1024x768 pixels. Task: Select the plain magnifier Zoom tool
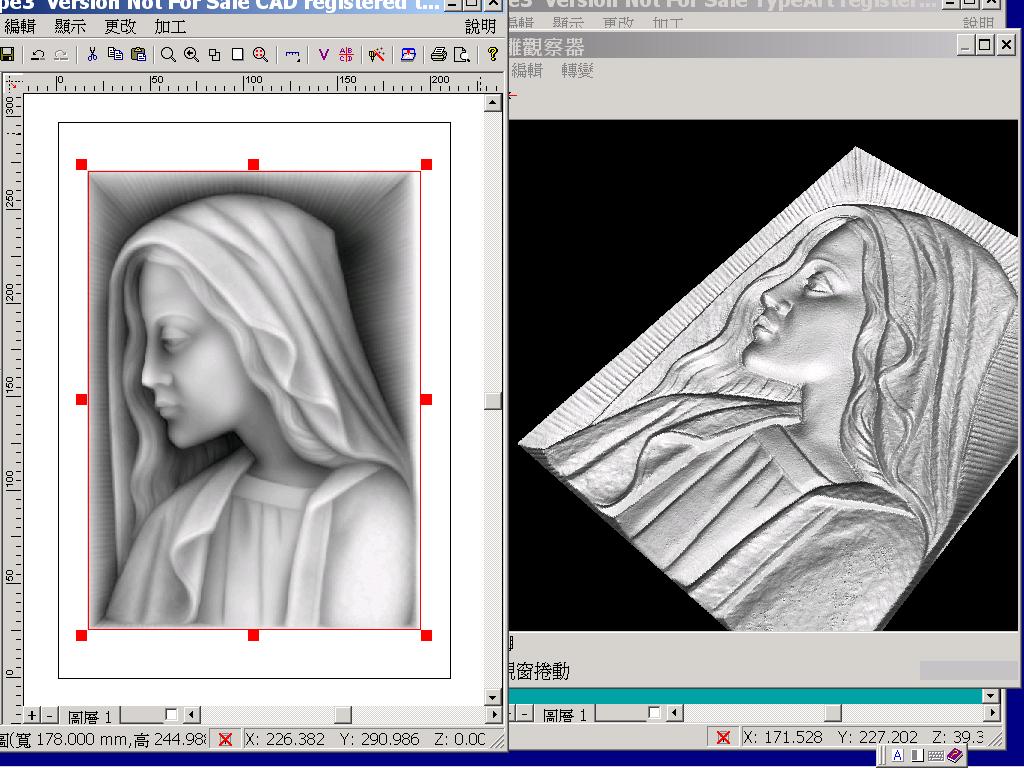click(x=168, y=54)
